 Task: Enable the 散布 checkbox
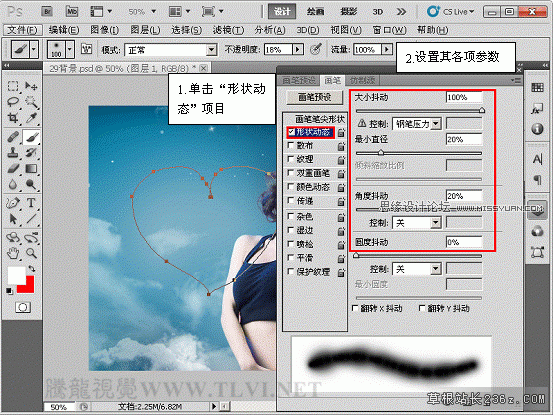pyautogui.click(x=291, y=145)
